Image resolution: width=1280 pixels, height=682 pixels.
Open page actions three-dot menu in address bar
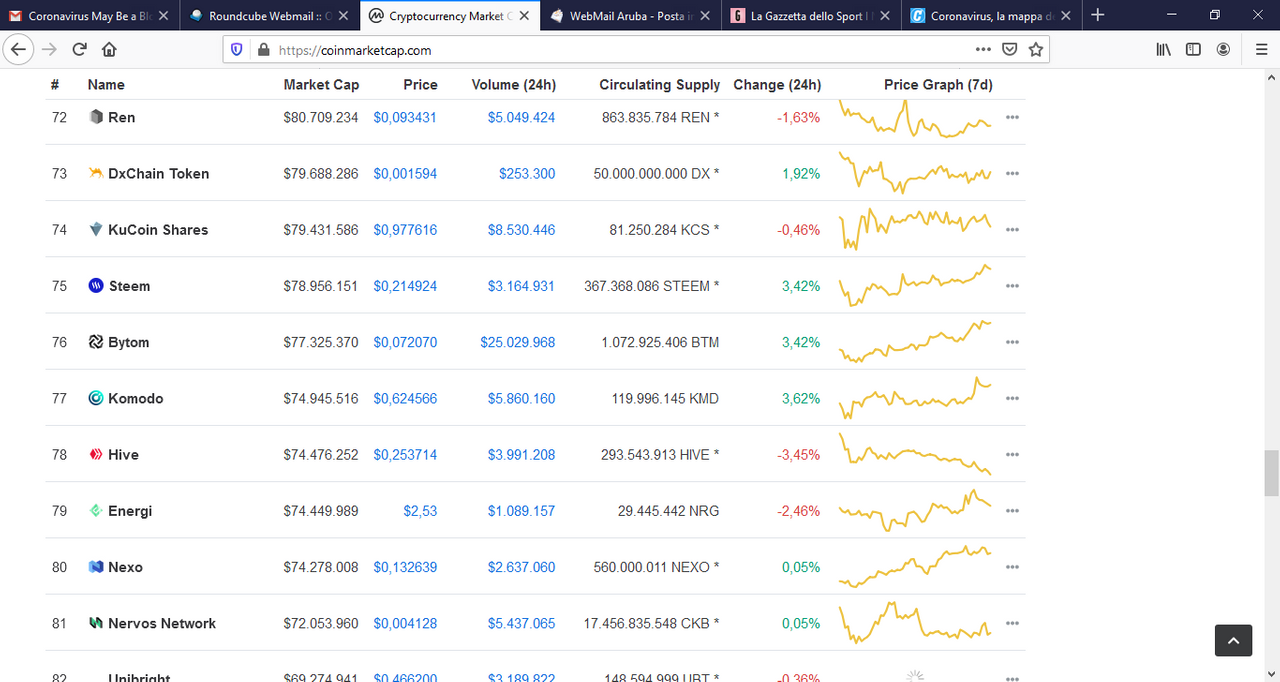pyautogui.click(x=983, y=49)
